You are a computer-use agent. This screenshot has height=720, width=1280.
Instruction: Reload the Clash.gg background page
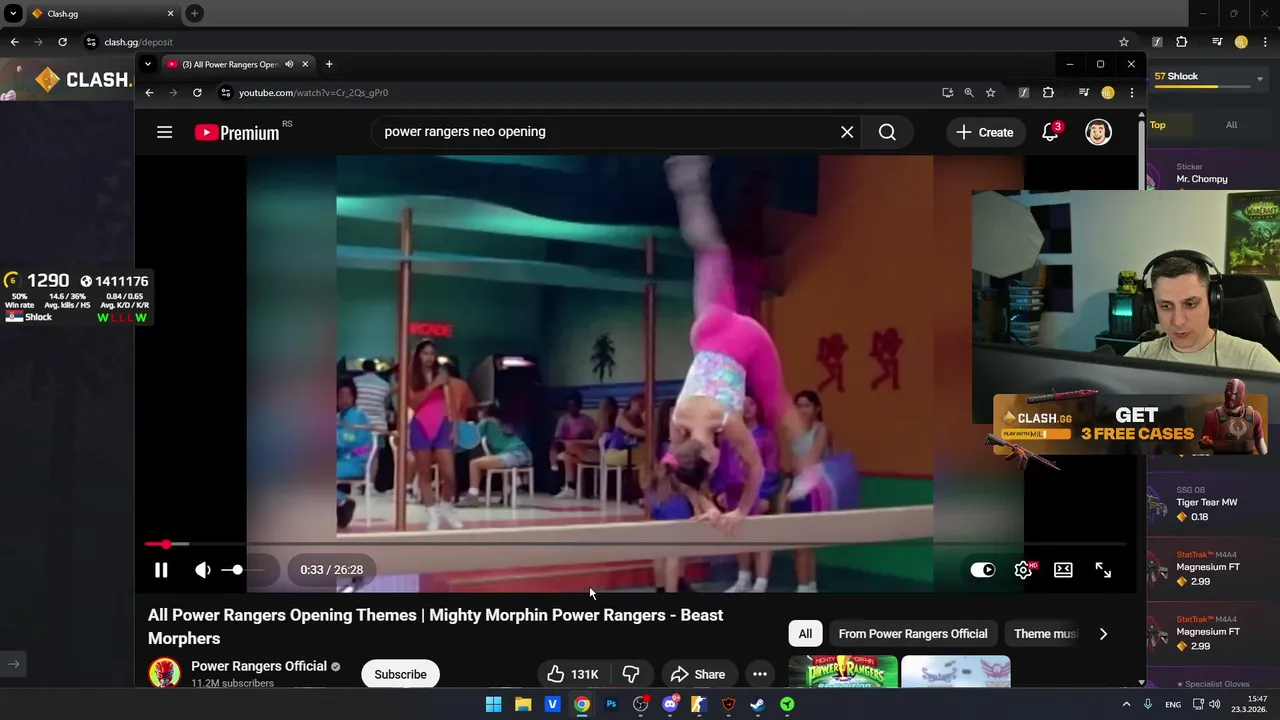(62, 42)
